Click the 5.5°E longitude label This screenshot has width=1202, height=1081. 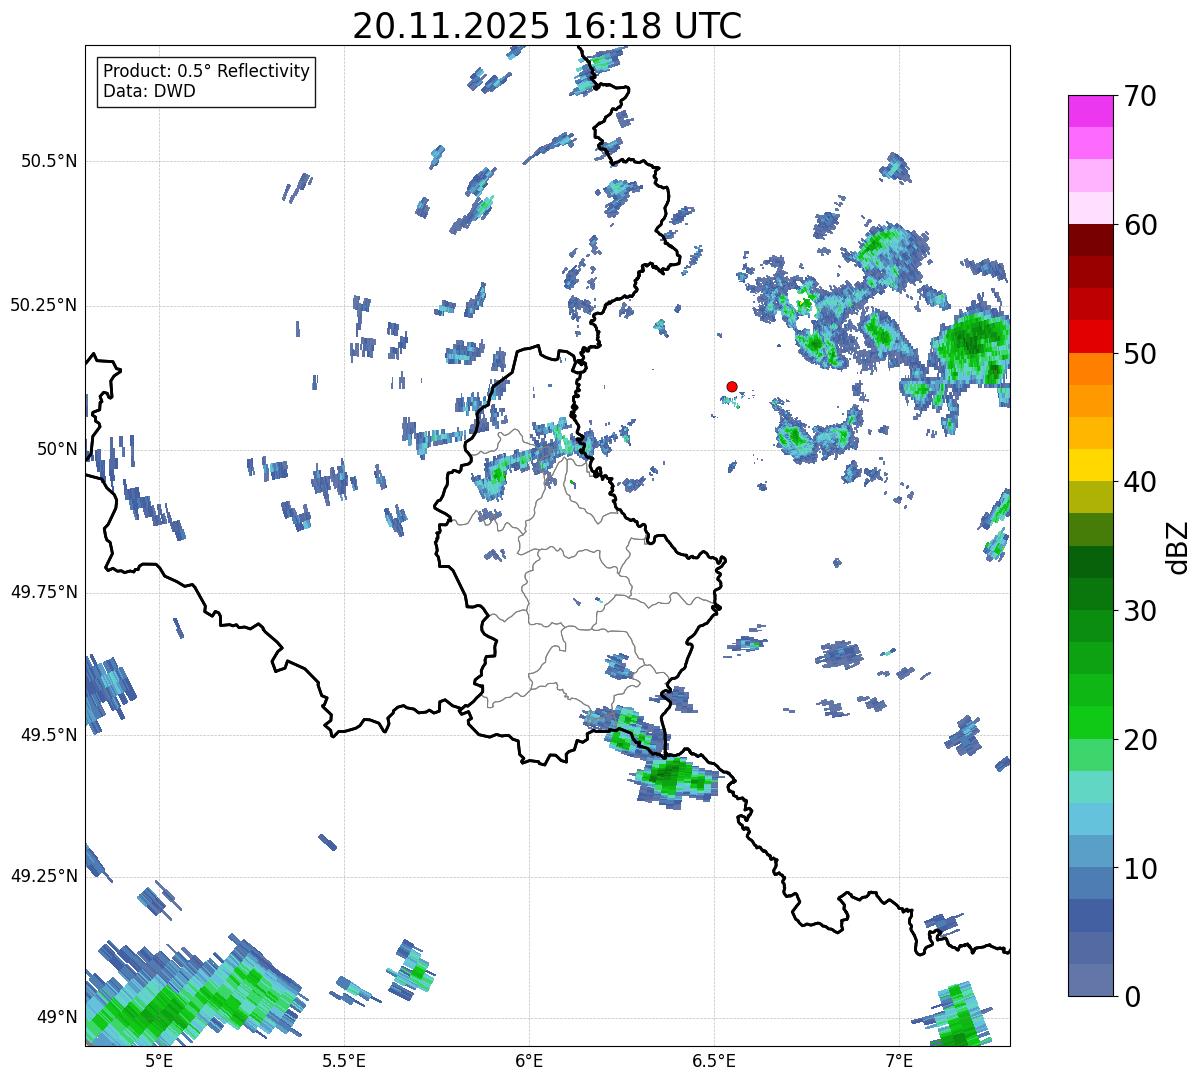tap(344, 1061)
